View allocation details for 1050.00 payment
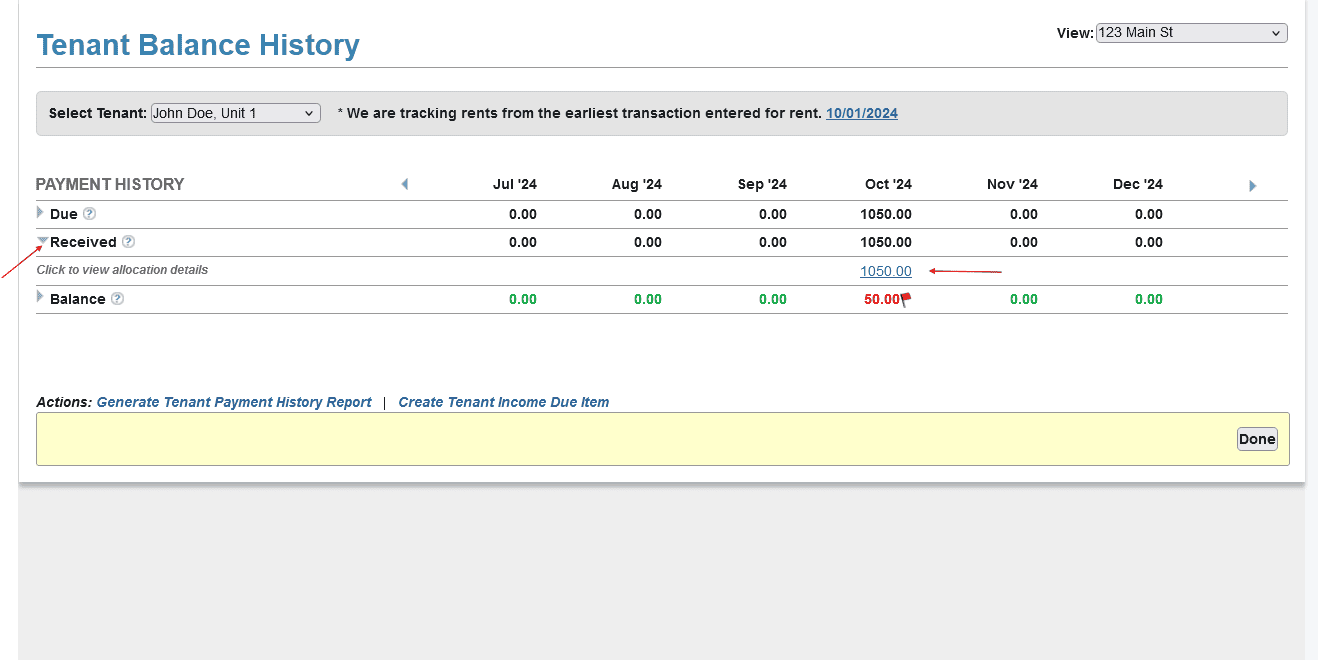Screen dimensions: 1318x660 tap(885, 271)
